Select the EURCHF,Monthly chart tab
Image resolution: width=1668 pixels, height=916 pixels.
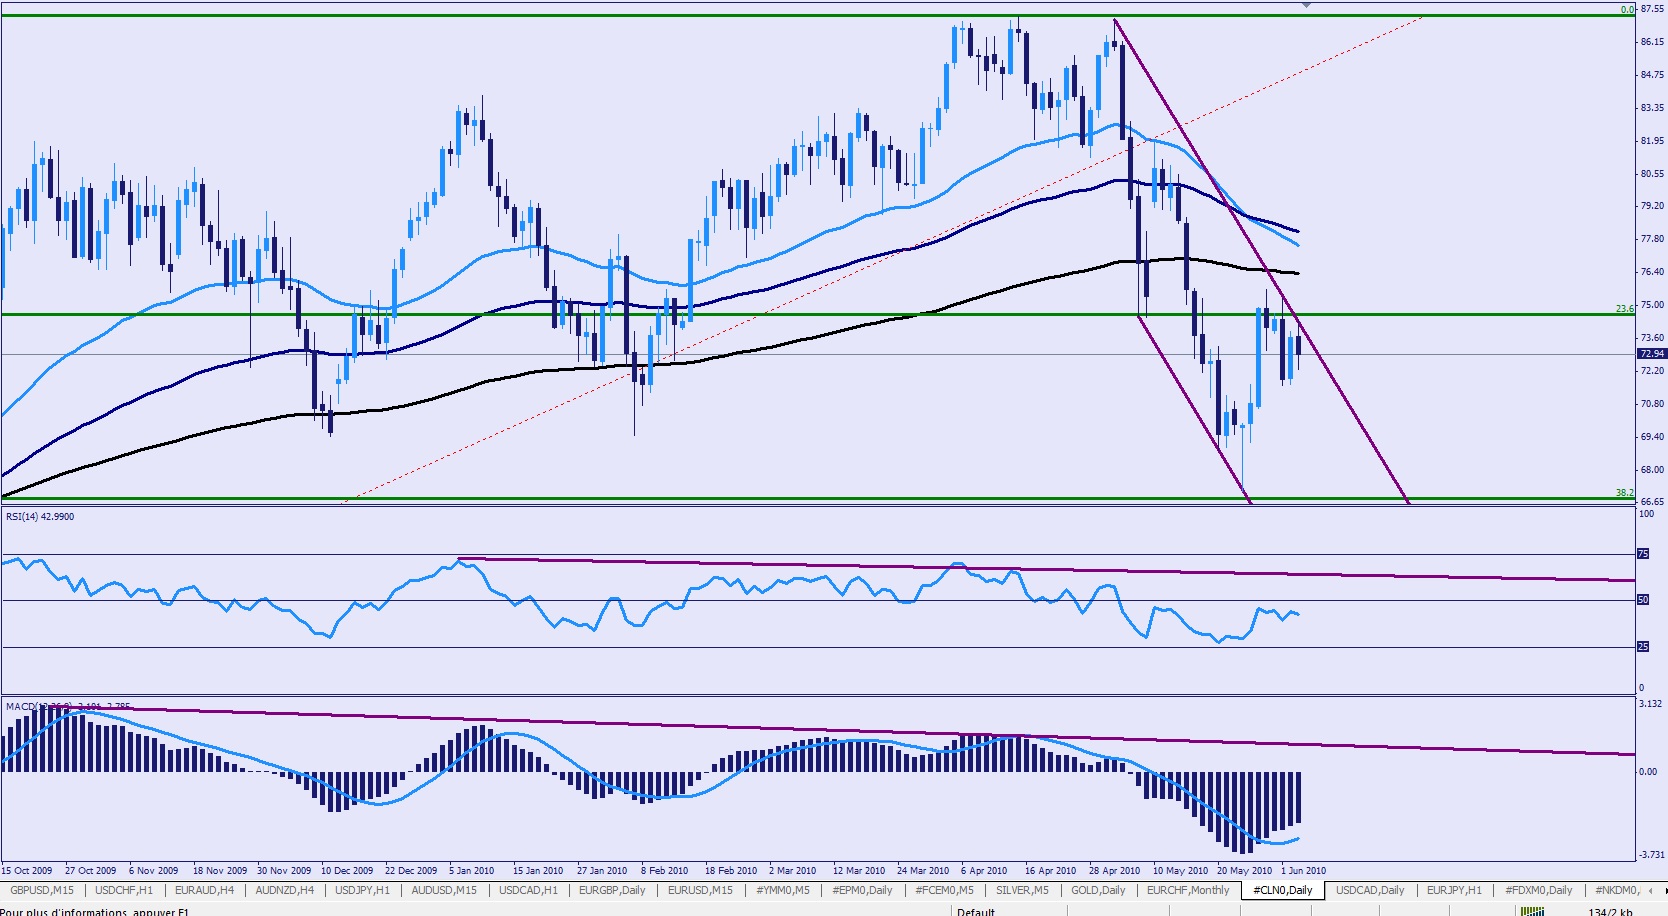(1188, 890)
